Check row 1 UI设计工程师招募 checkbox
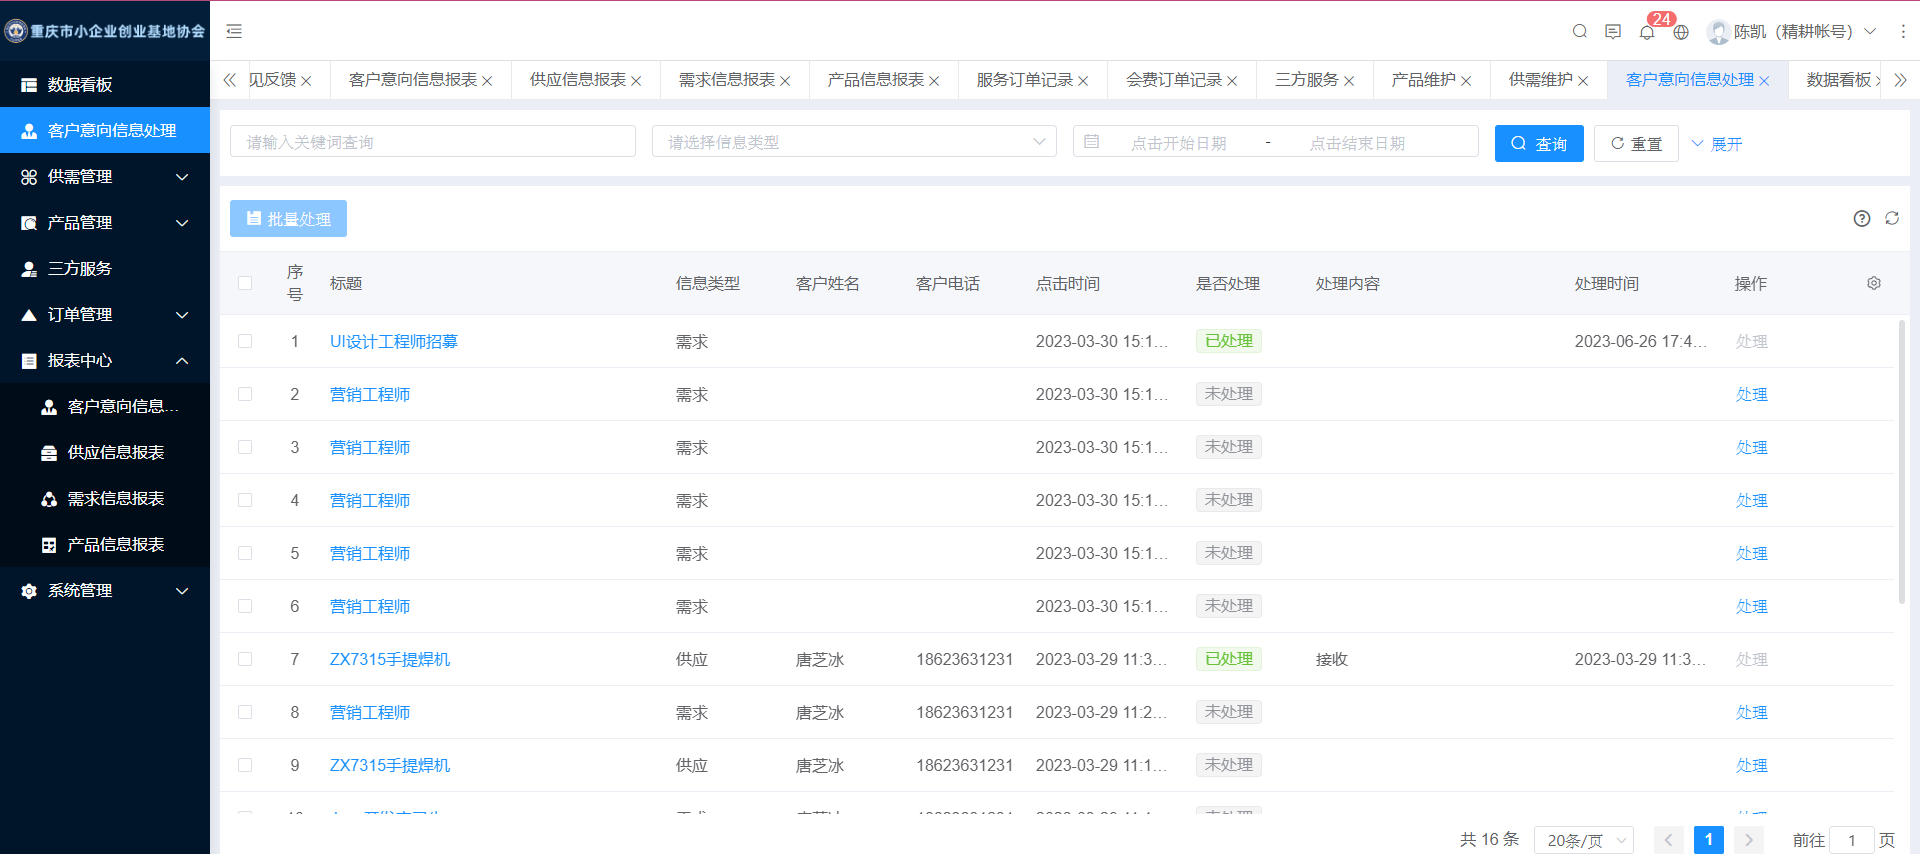The width and height of the screenshot is (1920, 854). [x=245, y=341]
